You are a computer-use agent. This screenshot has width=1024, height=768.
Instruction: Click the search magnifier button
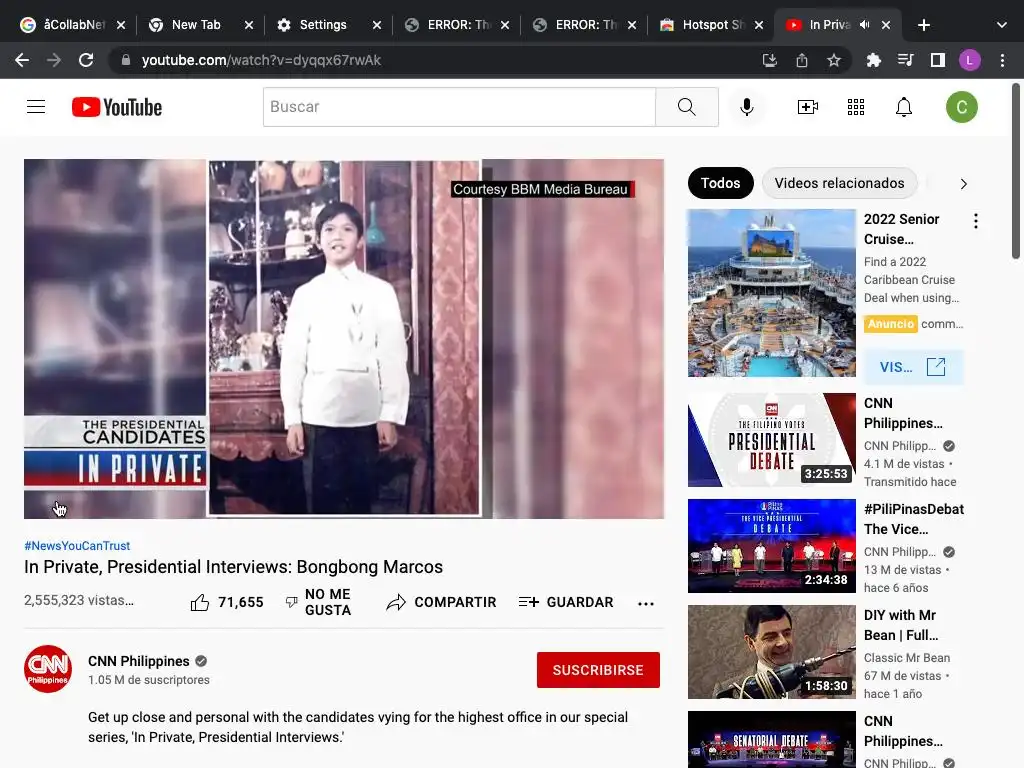pyautogui.click(x=686, y=106)
